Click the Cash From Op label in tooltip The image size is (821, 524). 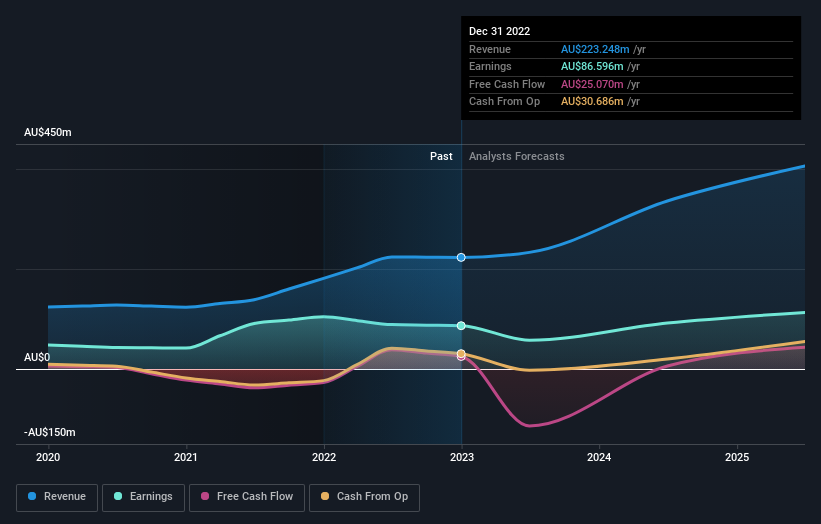[504, 102]
